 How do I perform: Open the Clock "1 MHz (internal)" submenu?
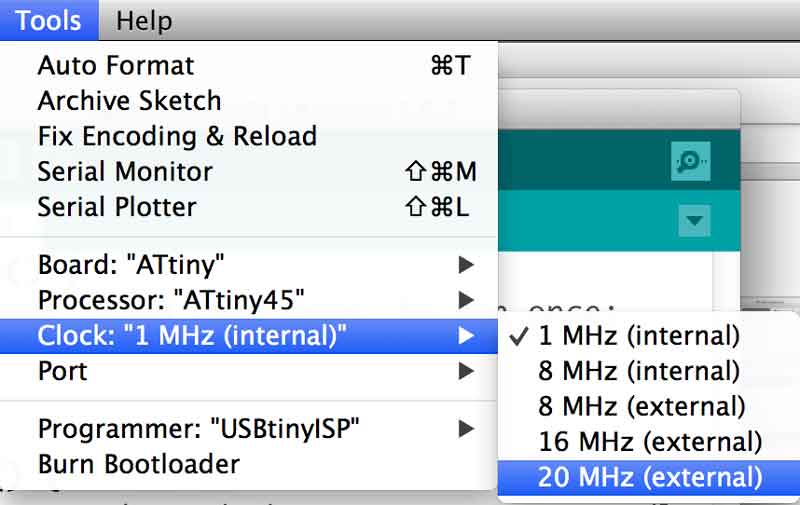(248, 336)
